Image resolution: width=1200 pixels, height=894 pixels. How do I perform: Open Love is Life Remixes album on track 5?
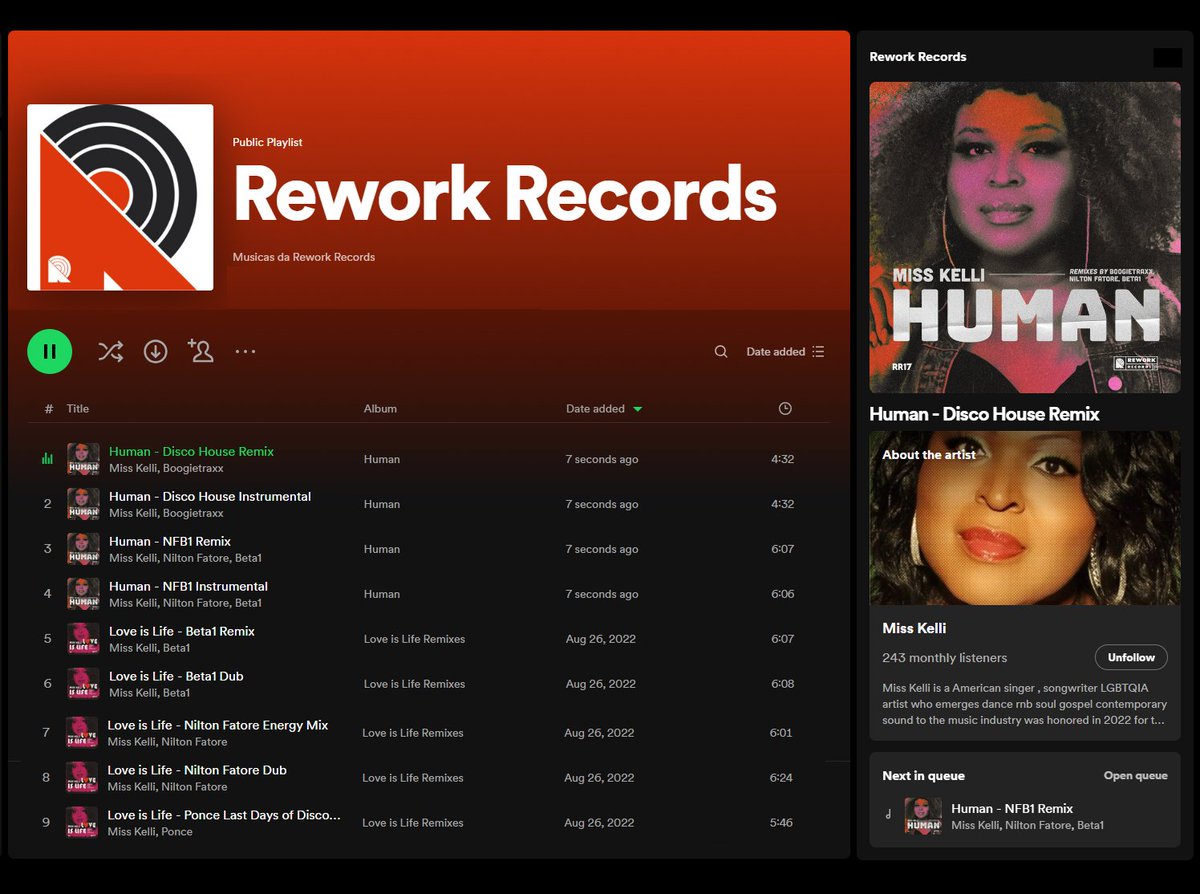pyautogui.click(x=414, y=639)
